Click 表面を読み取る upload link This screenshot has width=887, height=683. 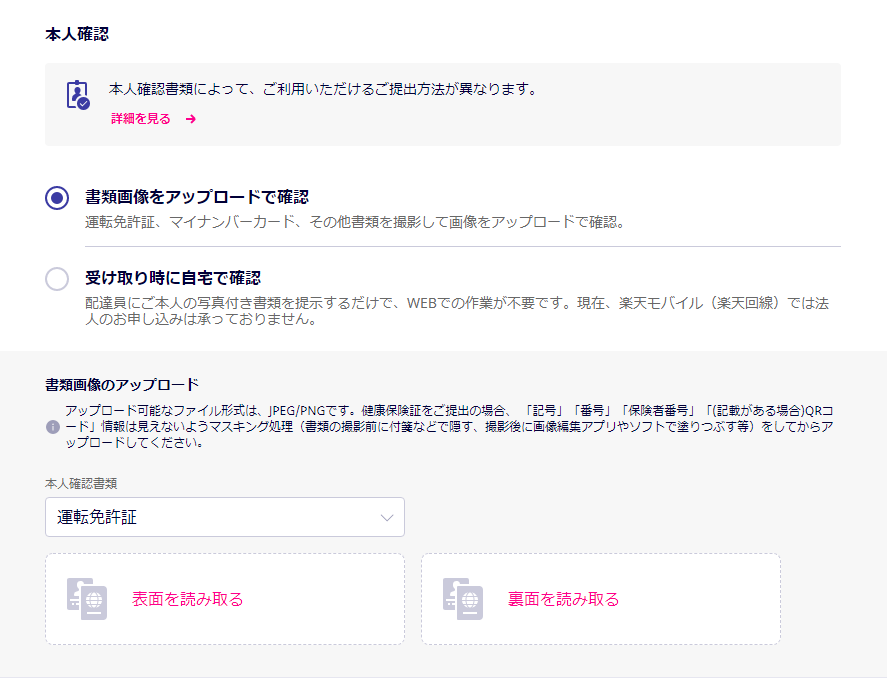point(187,599)
